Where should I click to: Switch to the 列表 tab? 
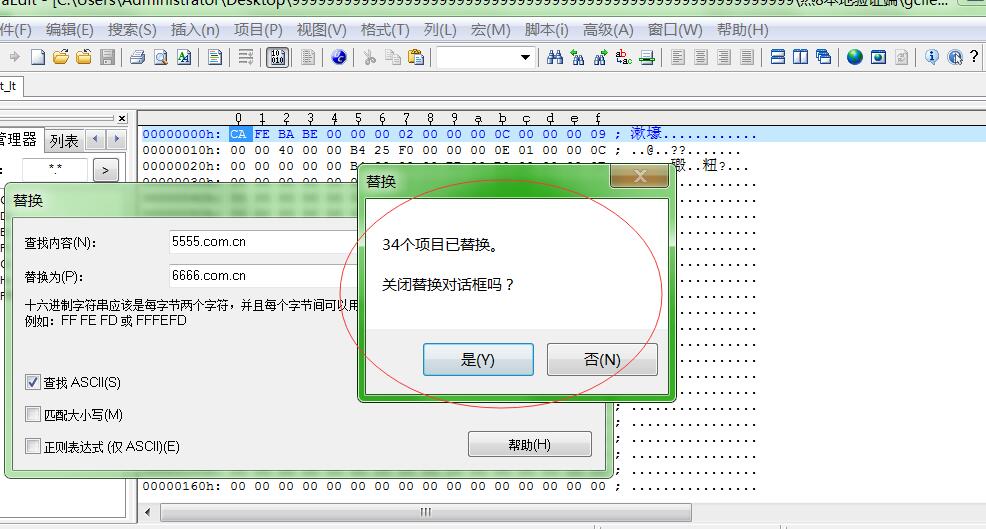point(64,141)
